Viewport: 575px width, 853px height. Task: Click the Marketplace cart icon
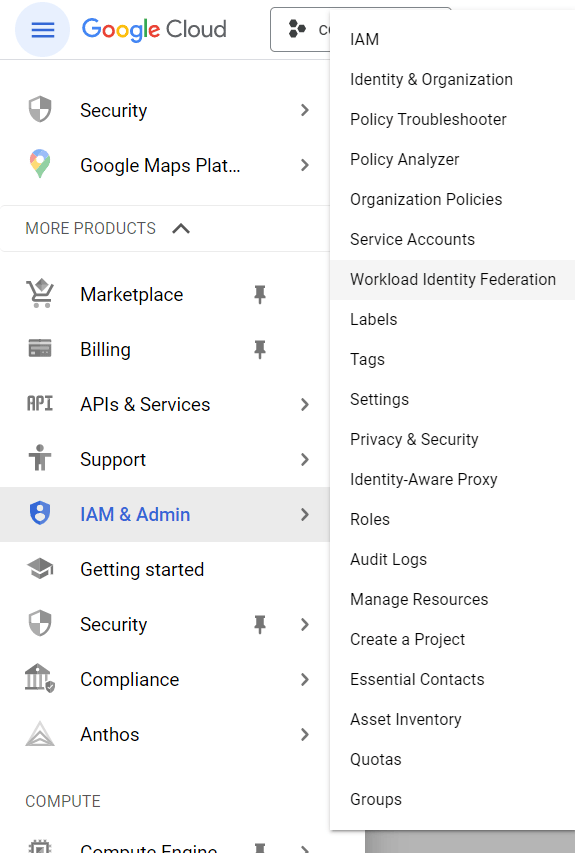click(x=40, y=294)
